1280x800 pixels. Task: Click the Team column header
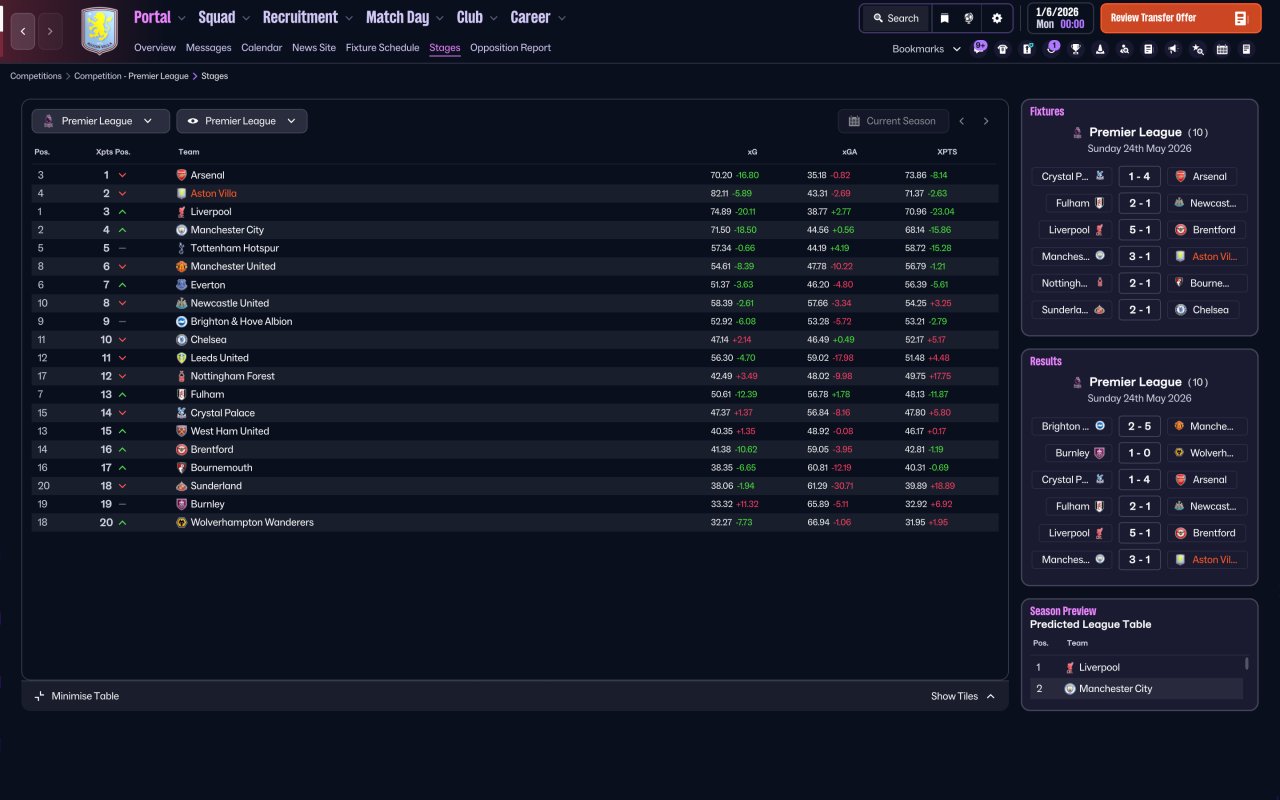189,152
